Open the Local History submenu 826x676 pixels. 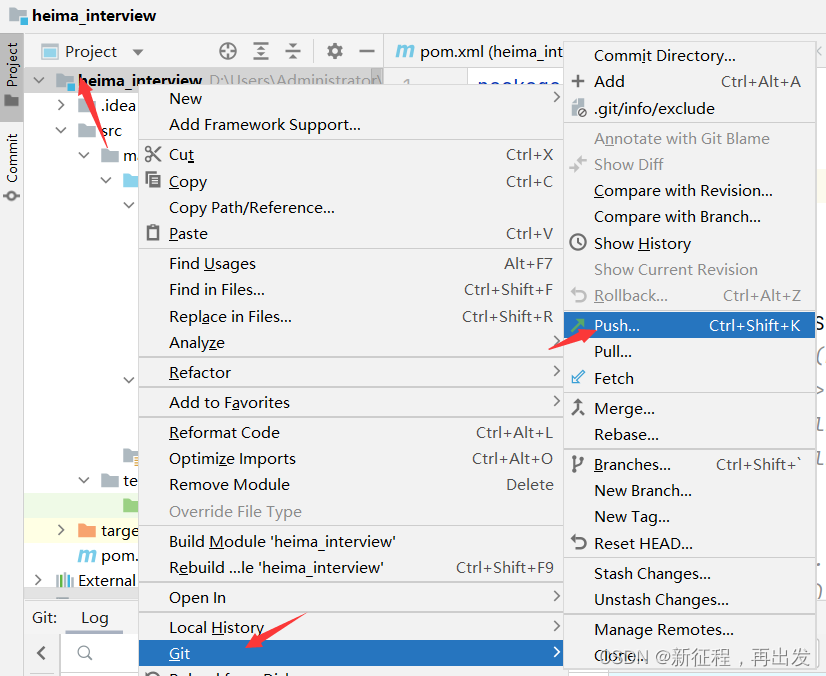(351, 628)
